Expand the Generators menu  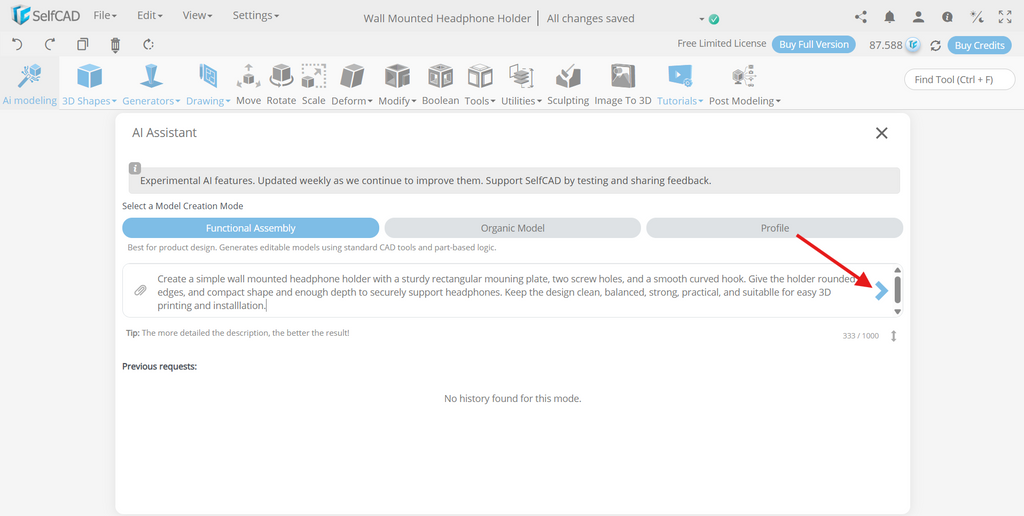[151, 84]
